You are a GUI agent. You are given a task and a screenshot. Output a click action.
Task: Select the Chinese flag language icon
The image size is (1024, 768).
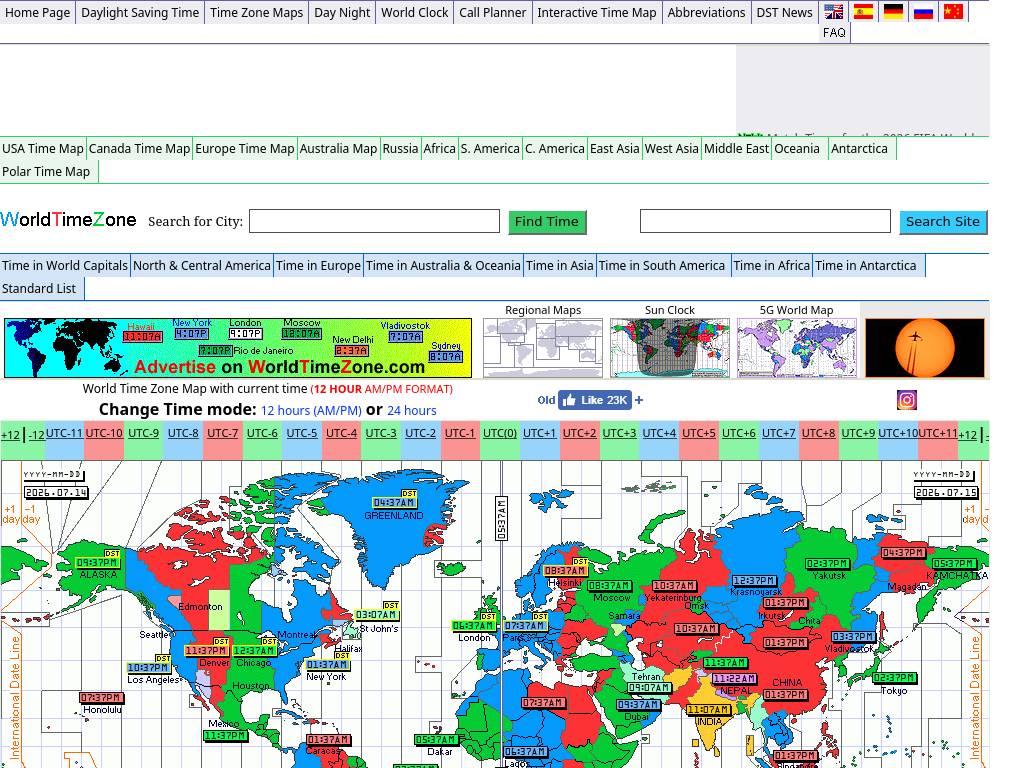[953, 12]
